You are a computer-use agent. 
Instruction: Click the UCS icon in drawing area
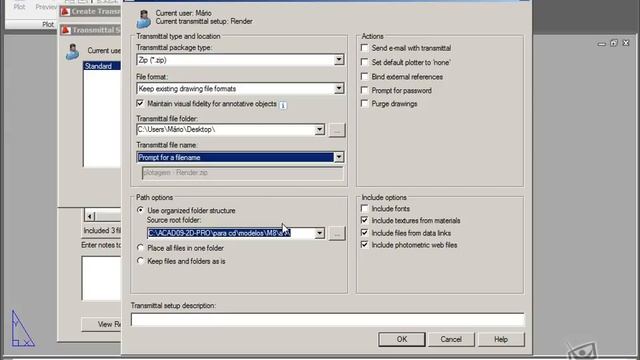[22, 329]
